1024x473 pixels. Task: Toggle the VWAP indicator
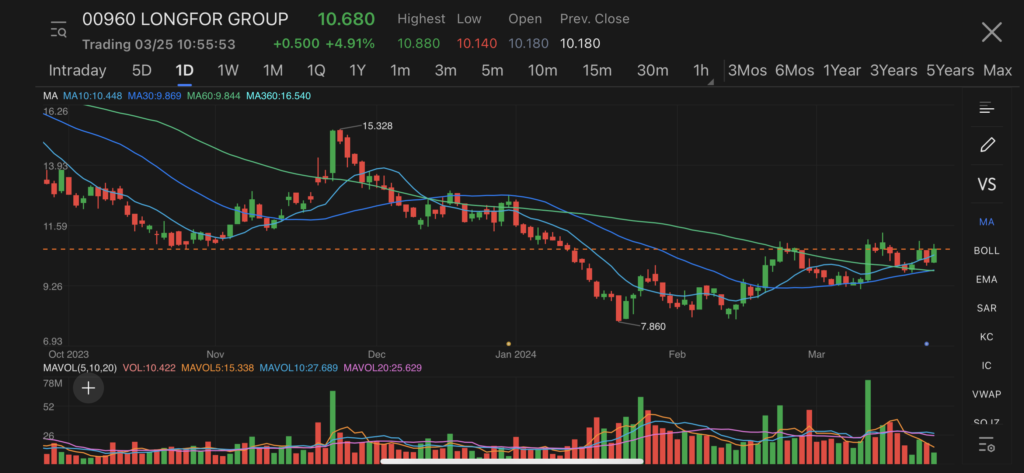[x=986, y=394]
